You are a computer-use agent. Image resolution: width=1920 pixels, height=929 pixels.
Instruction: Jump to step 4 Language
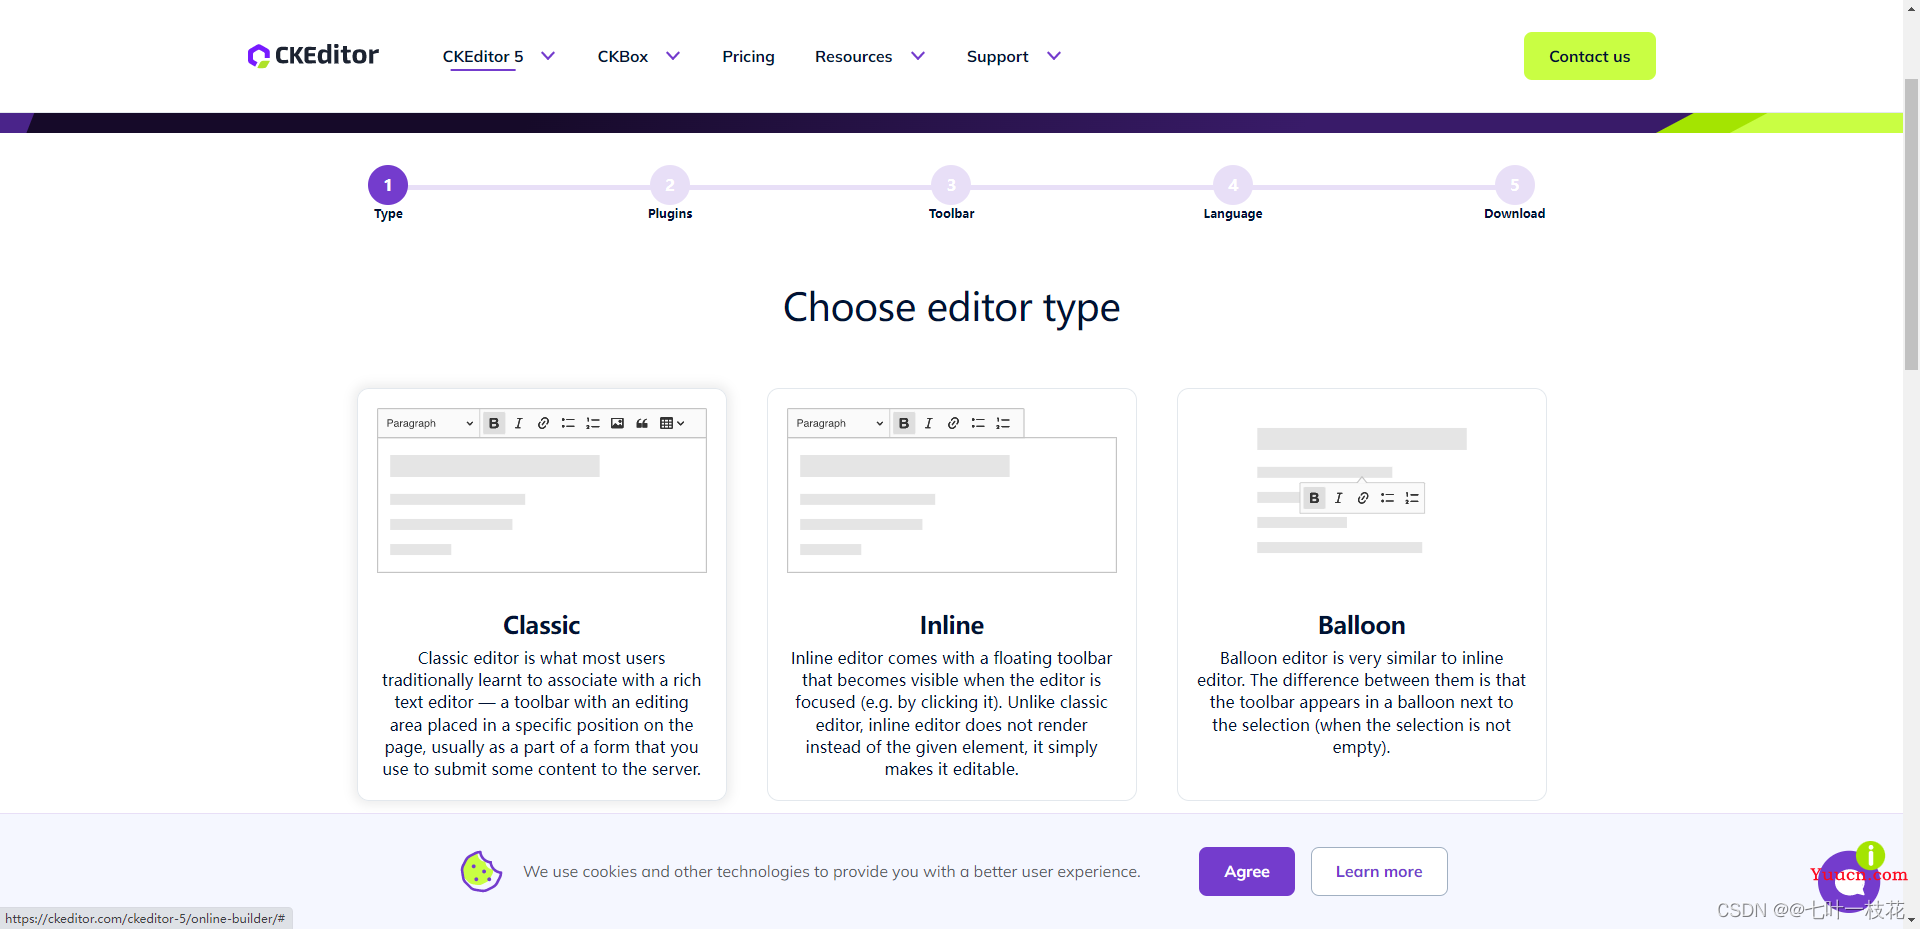[1233, 185]
